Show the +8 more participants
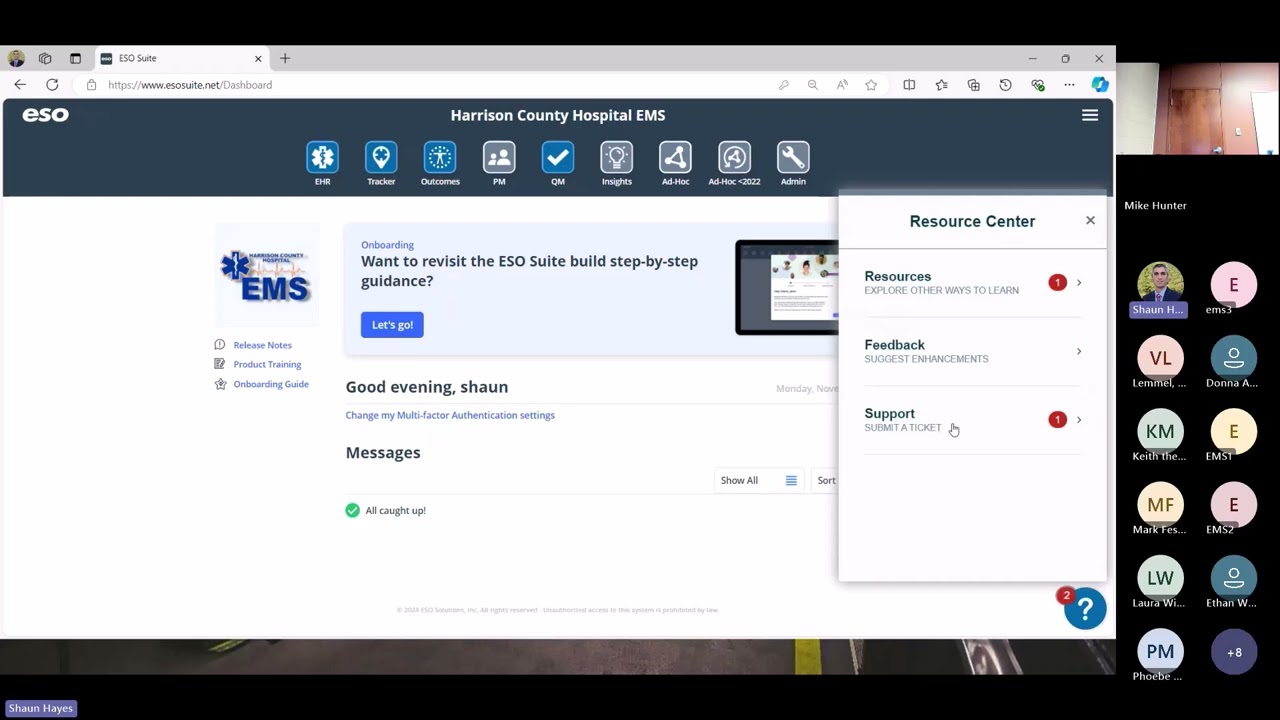The image size is (1280, 720). pyautogui.click(x=1234, y=652)
